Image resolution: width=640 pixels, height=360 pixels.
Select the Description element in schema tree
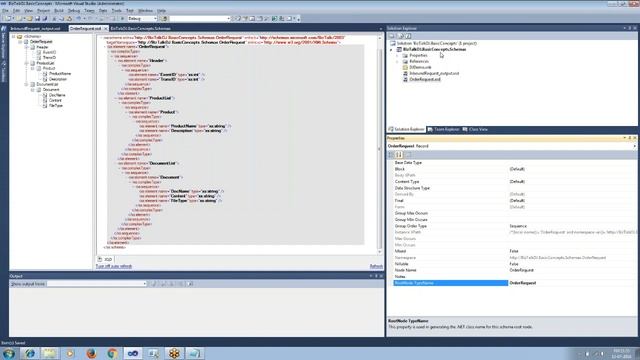click(58, 79)
